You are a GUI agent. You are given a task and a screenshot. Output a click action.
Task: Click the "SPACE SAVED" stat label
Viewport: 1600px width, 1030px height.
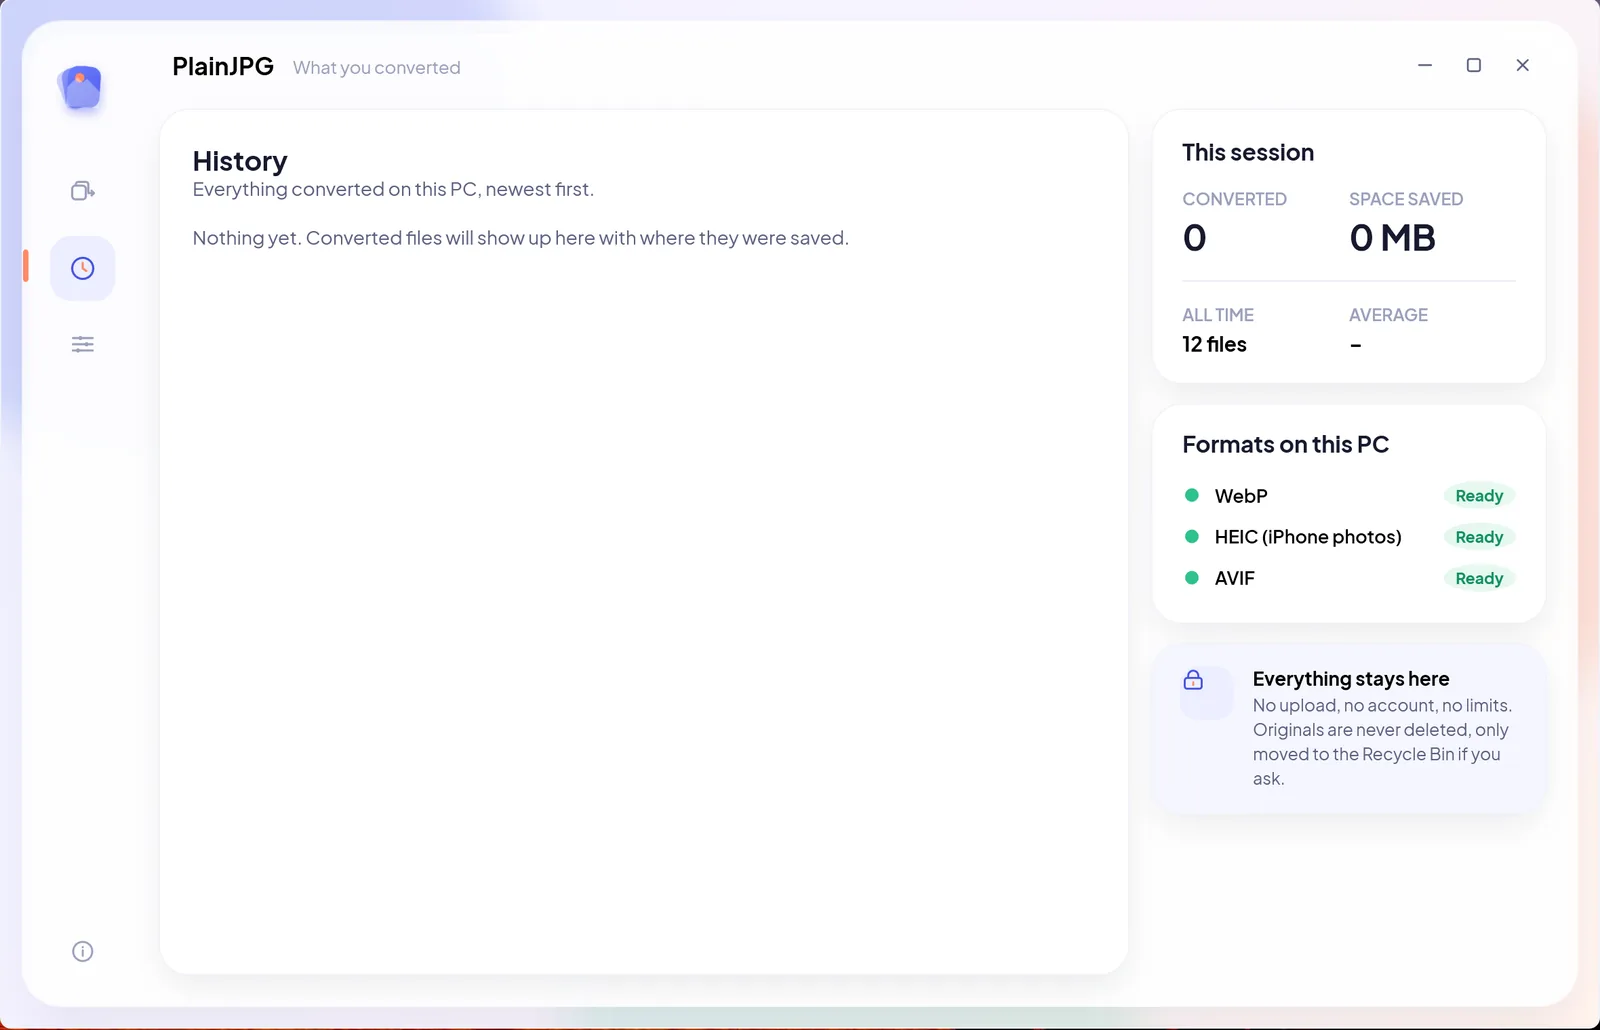click(1406, 199)
